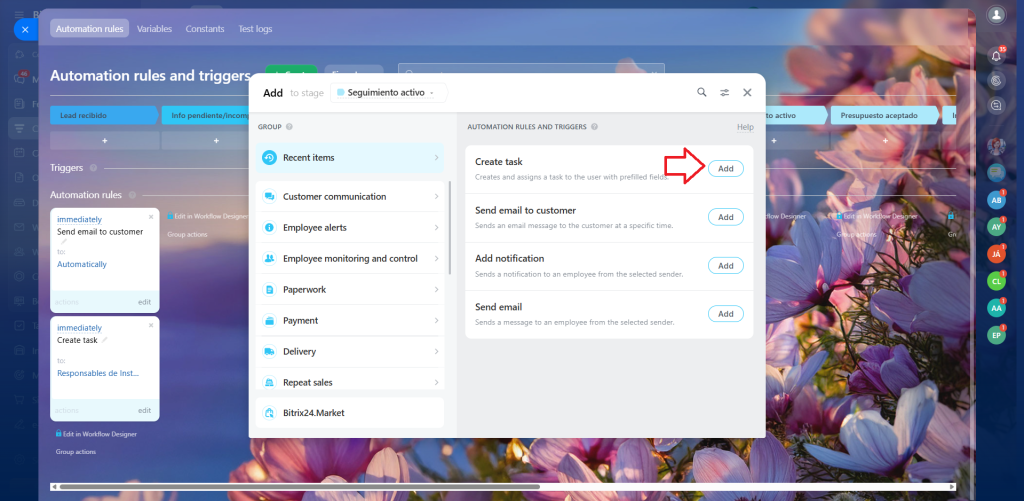Click the AB user avatar in sidebar
Viewport: 1024px width, 501px height.
[995, 200]
